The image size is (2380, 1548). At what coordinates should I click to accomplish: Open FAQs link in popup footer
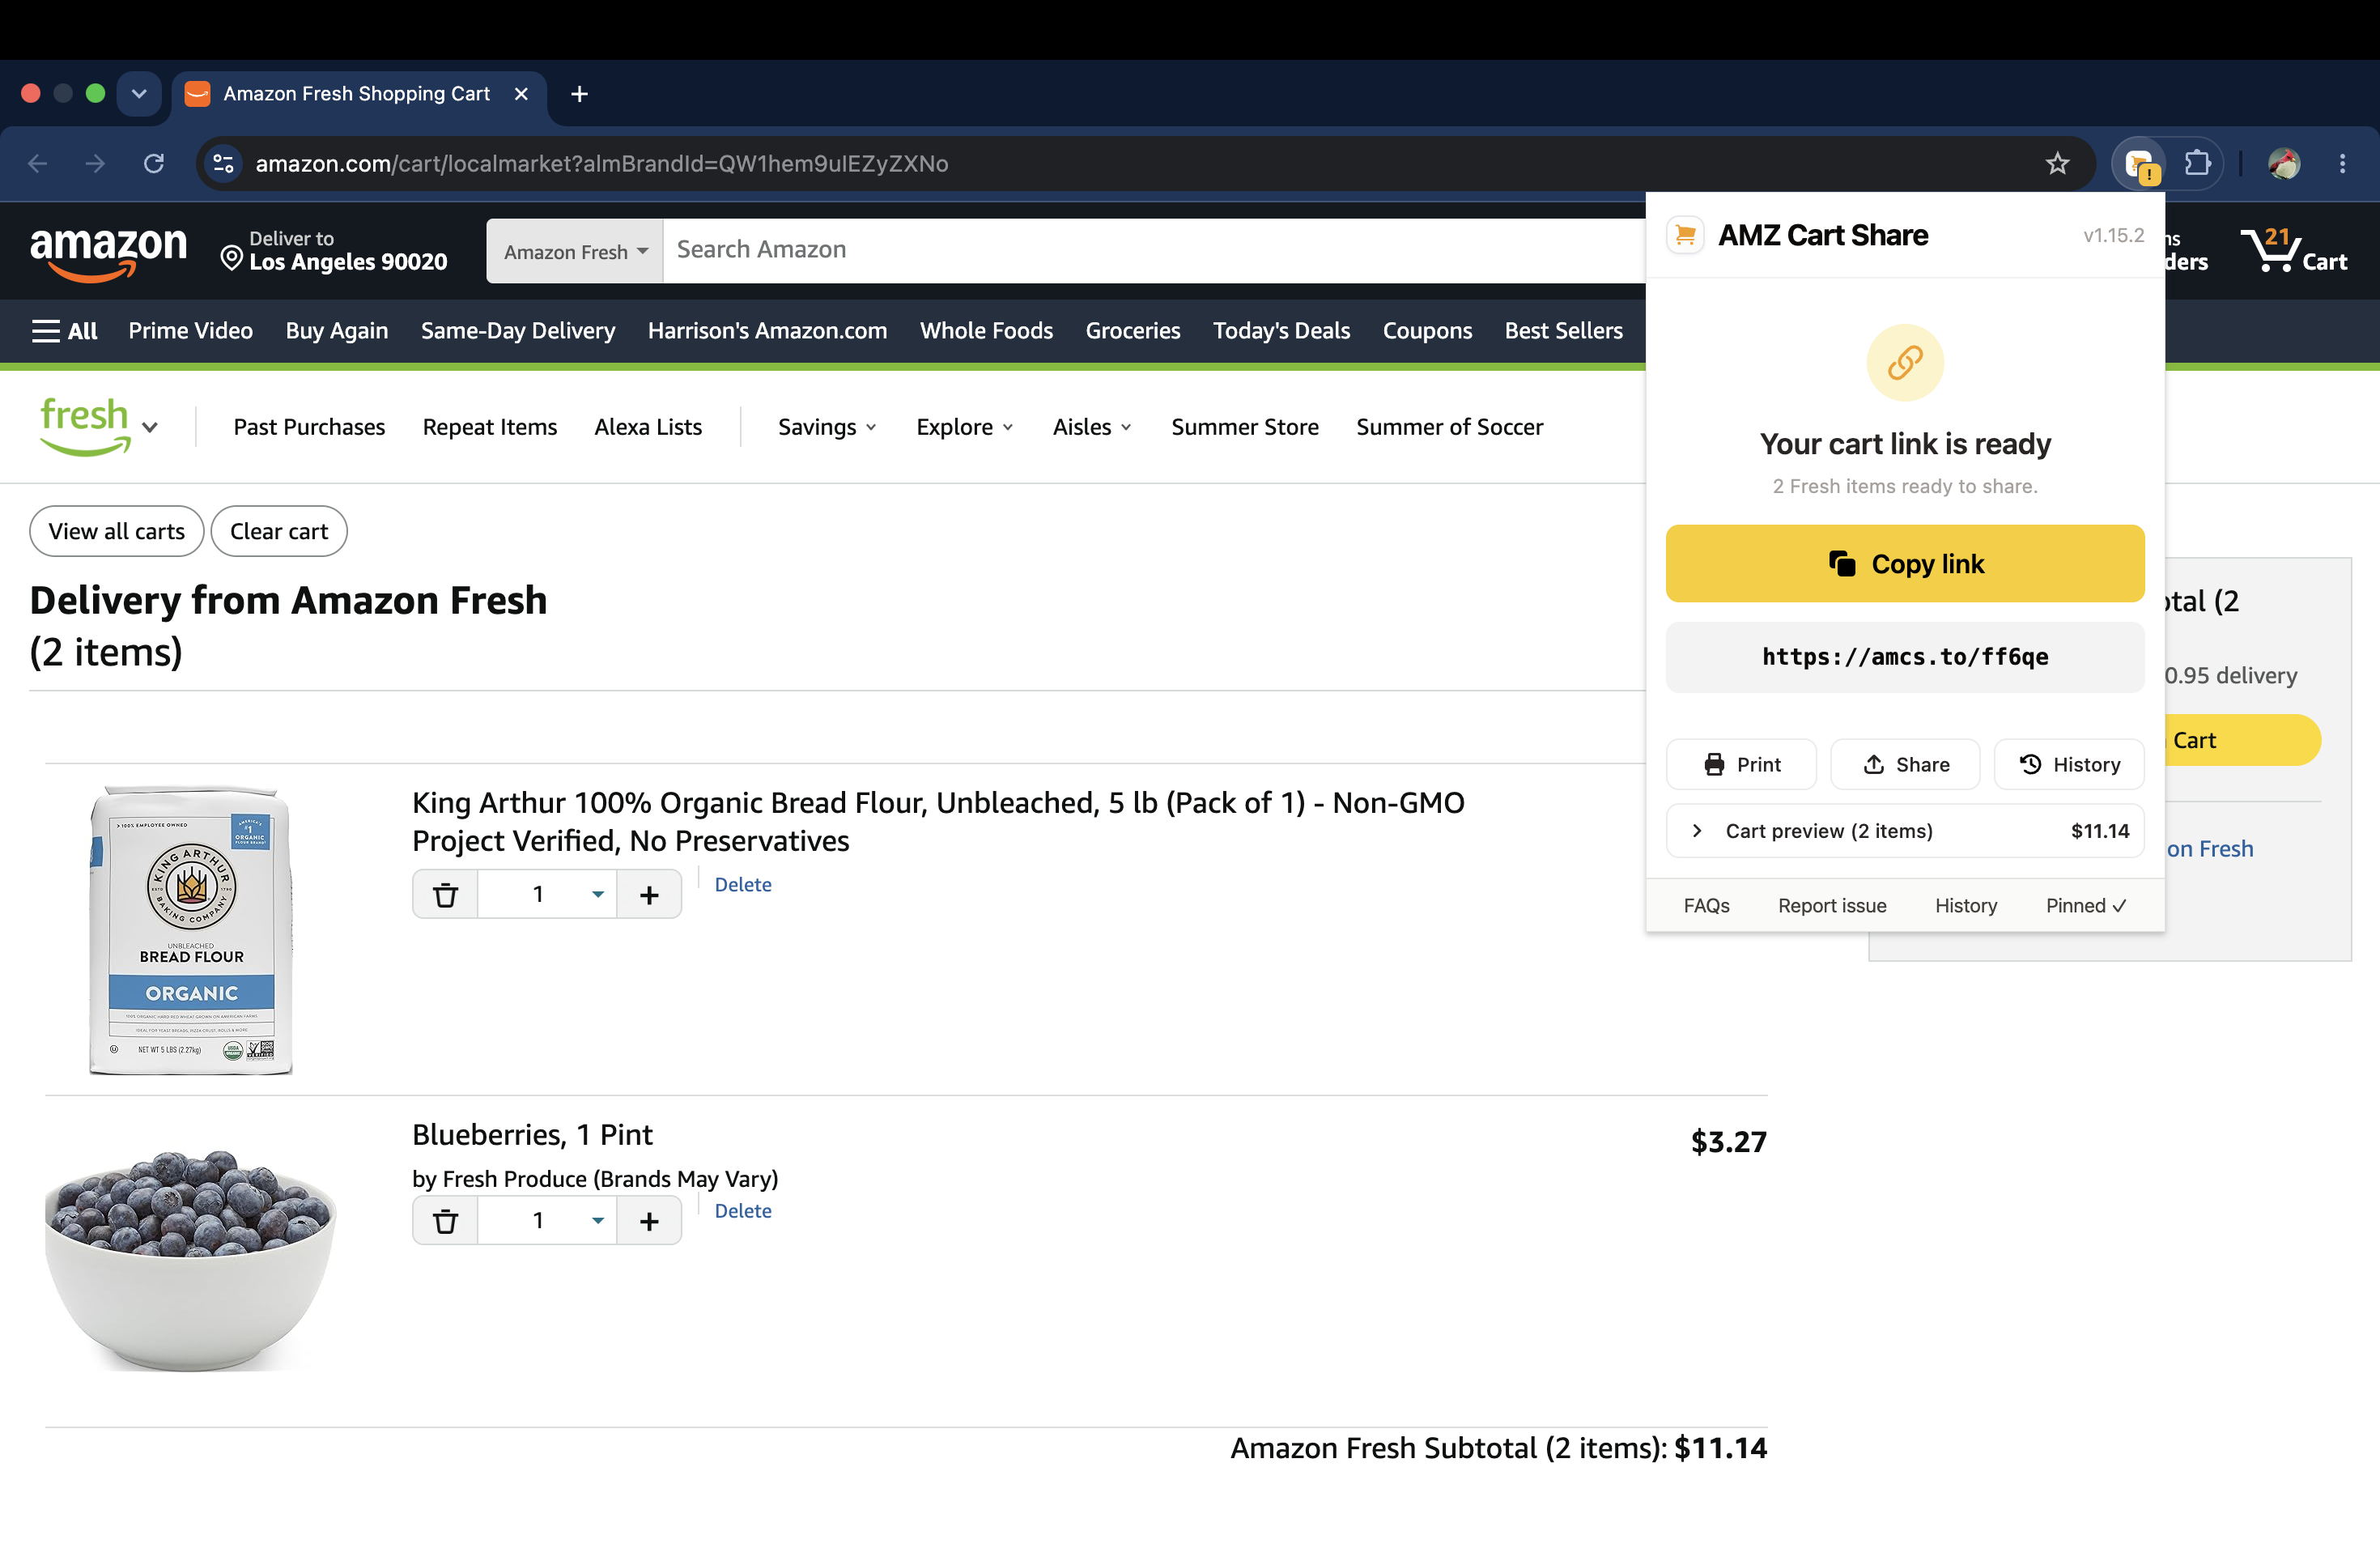pyautogui.click(x=1706, y=905)
